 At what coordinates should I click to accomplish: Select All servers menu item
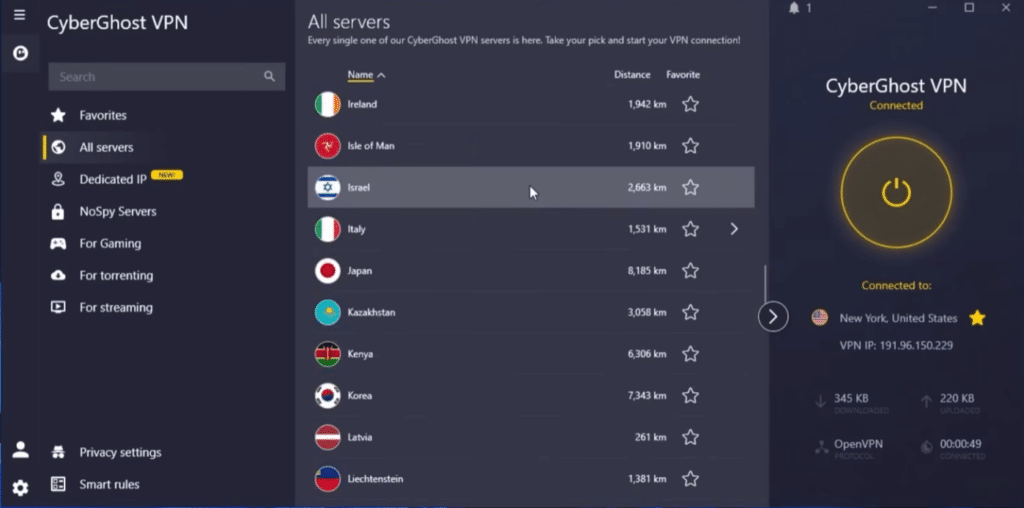pyautogui.click(x=106, y=148)
